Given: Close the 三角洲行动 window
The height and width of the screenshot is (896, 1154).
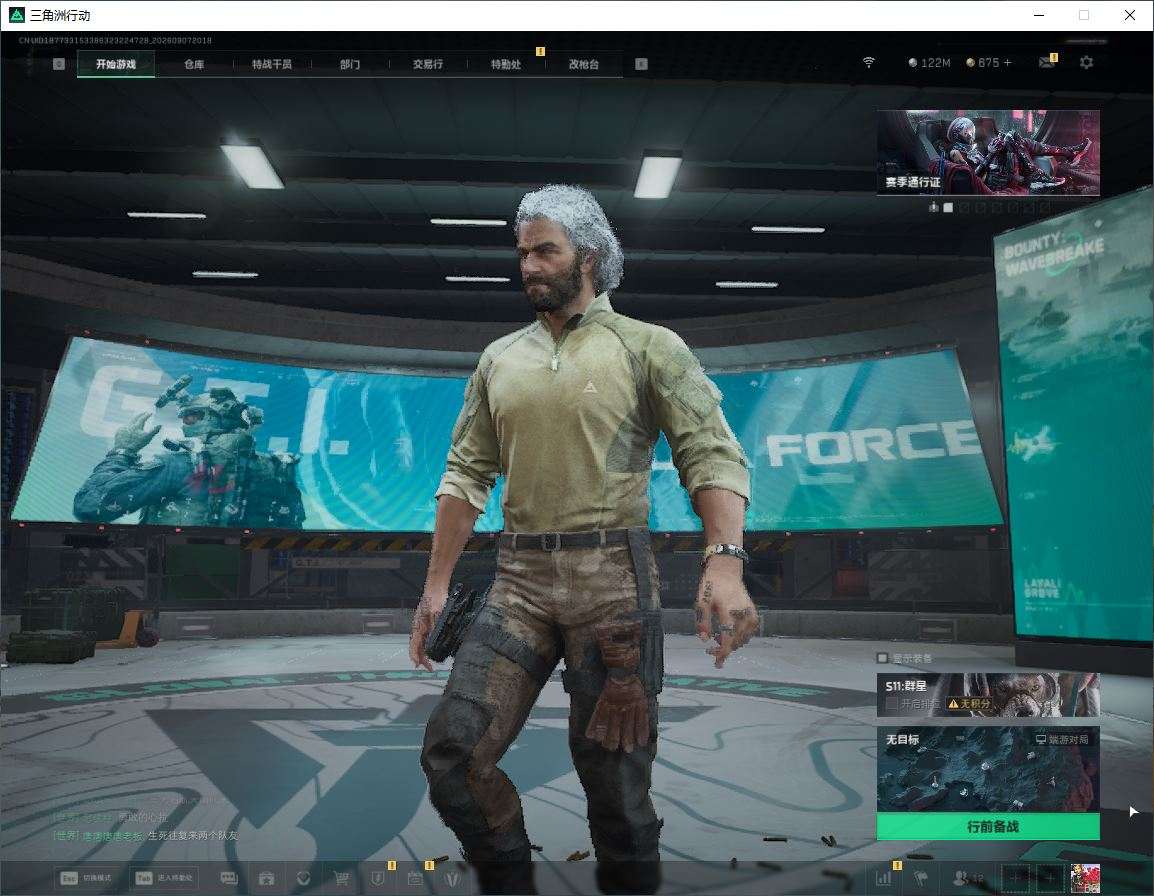Looking at the screenshot, I should click(1130, 15).
